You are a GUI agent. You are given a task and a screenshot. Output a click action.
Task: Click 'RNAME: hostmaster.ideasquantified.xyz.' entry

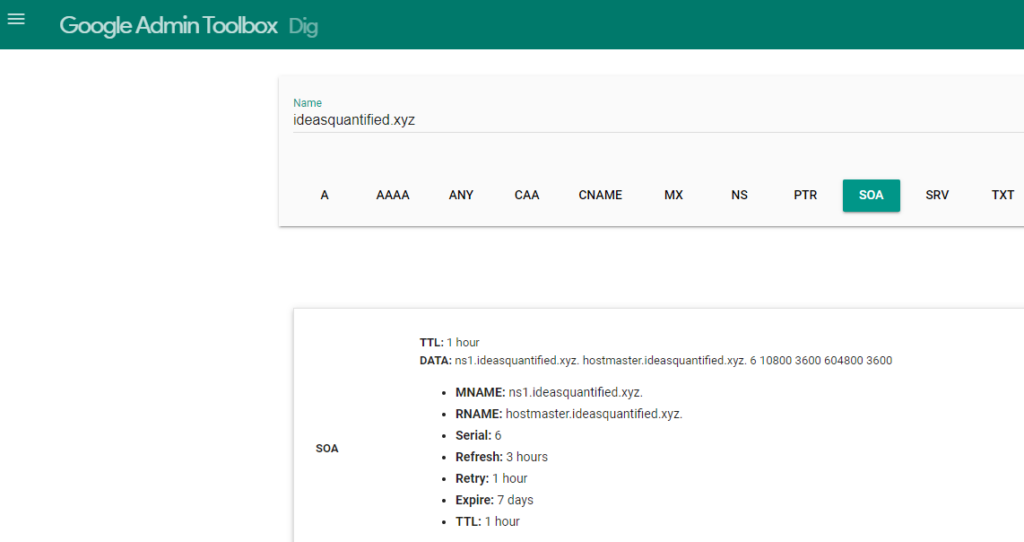point(569,414)
